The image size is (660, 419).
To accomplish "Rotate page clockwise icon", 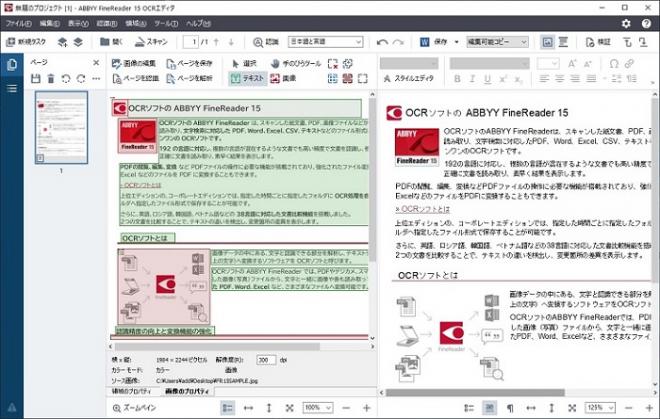I will (x=81, y=78).
